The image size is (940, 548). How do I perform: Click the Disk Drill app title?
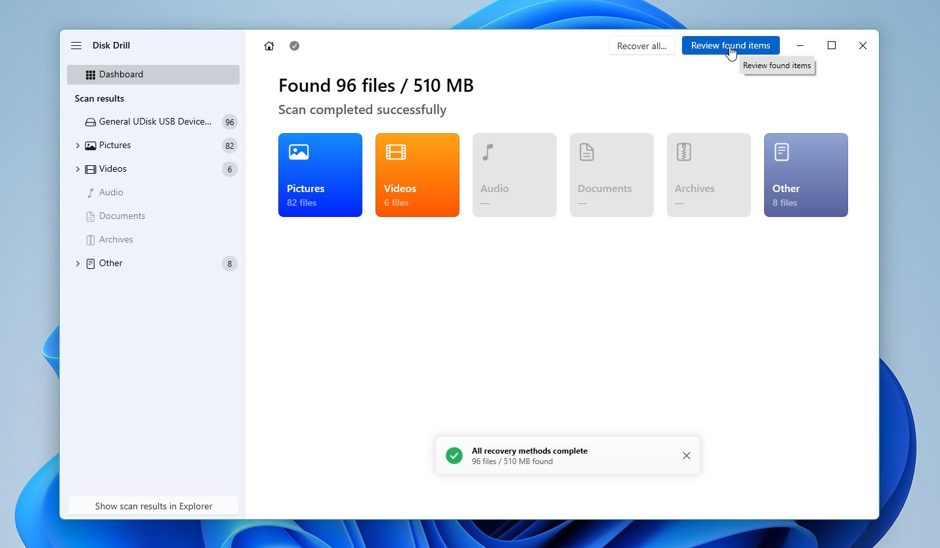(x=111, y=46)
